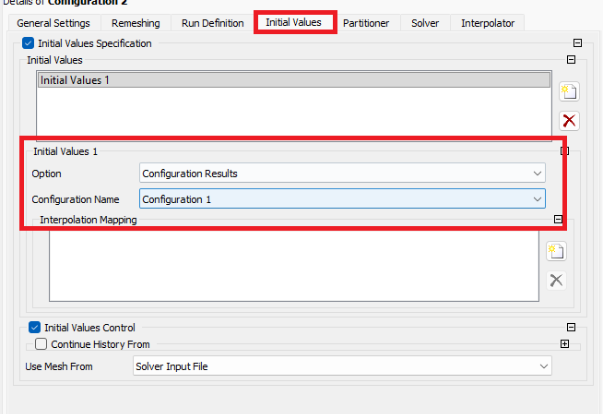Screen dimensions: 603x414
Task: Delete the selected initial values entry
Action: [x=569, y=121]
